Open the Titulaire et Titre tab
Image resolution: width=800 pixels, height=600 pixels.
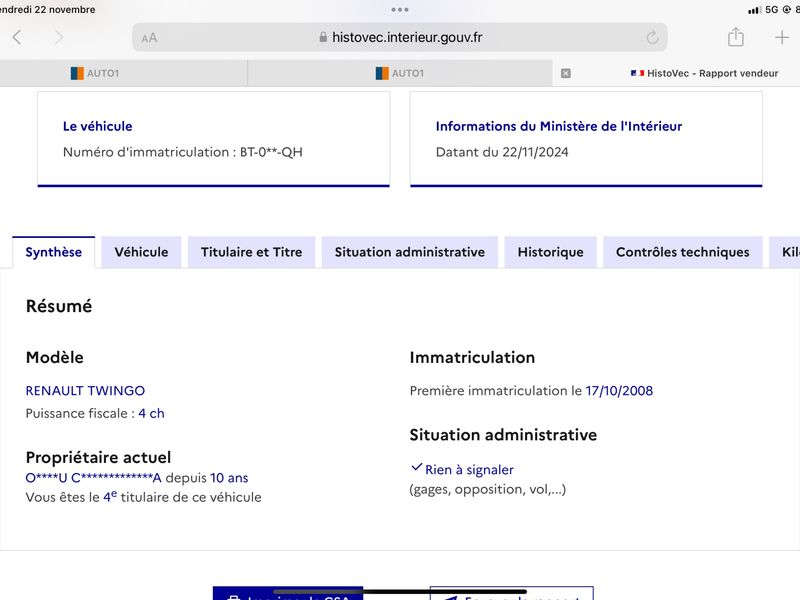click(x=252, y=252)
